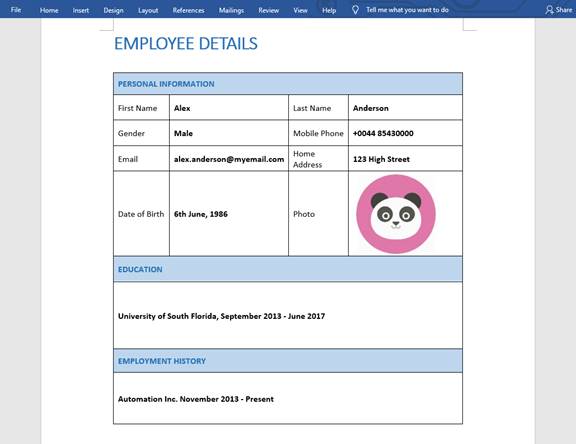Select the '123 High Street' address value

(x=381, y=159)
